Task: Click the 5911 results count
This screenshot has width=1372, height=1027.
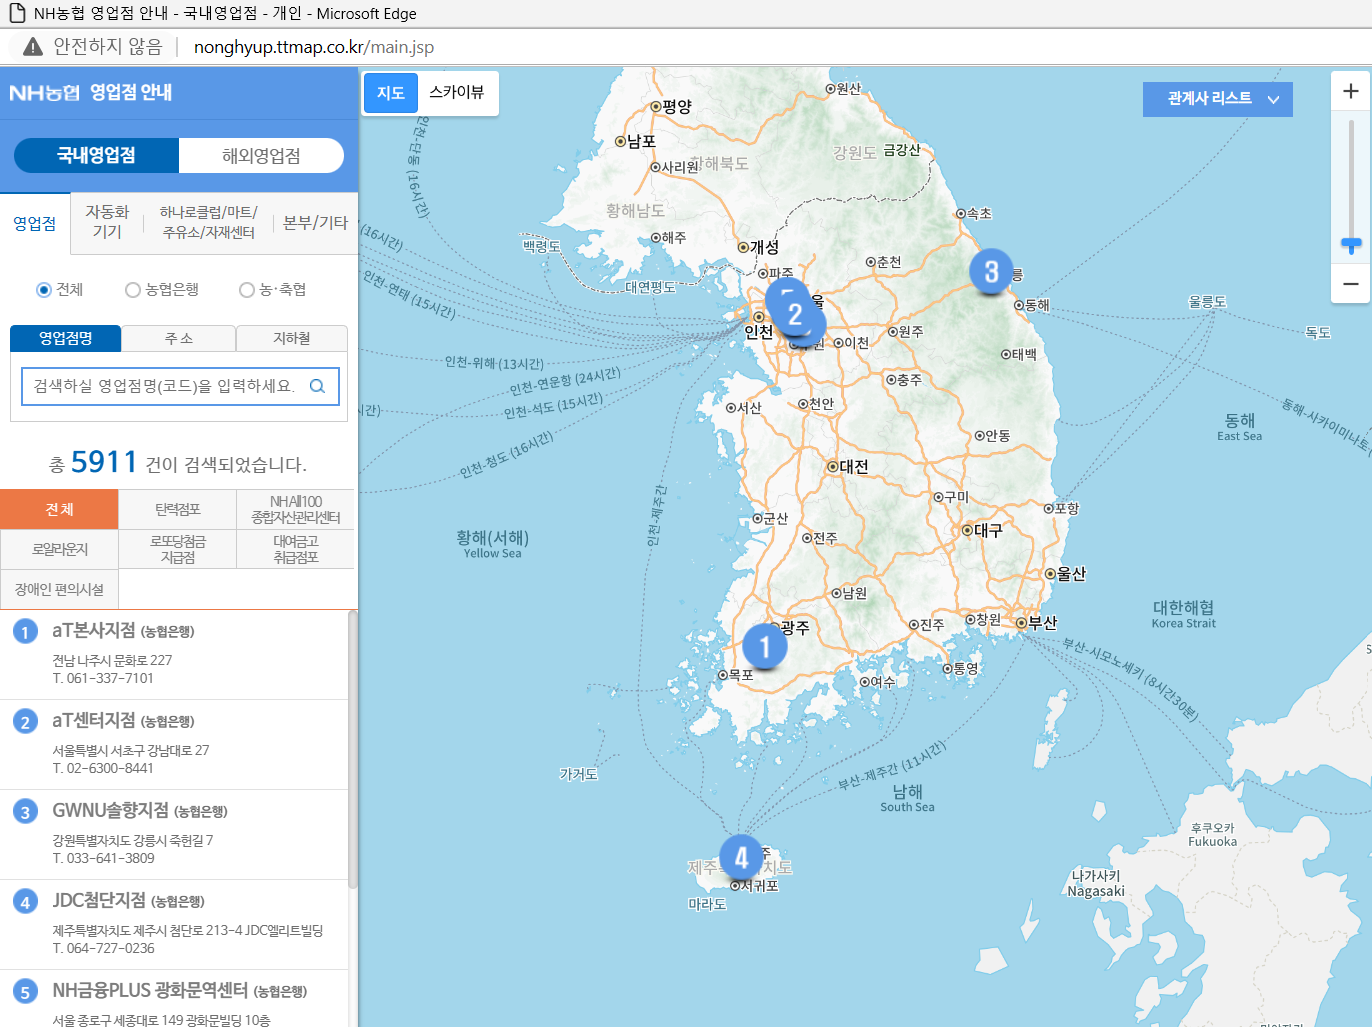Action: [x=104, y=462]
